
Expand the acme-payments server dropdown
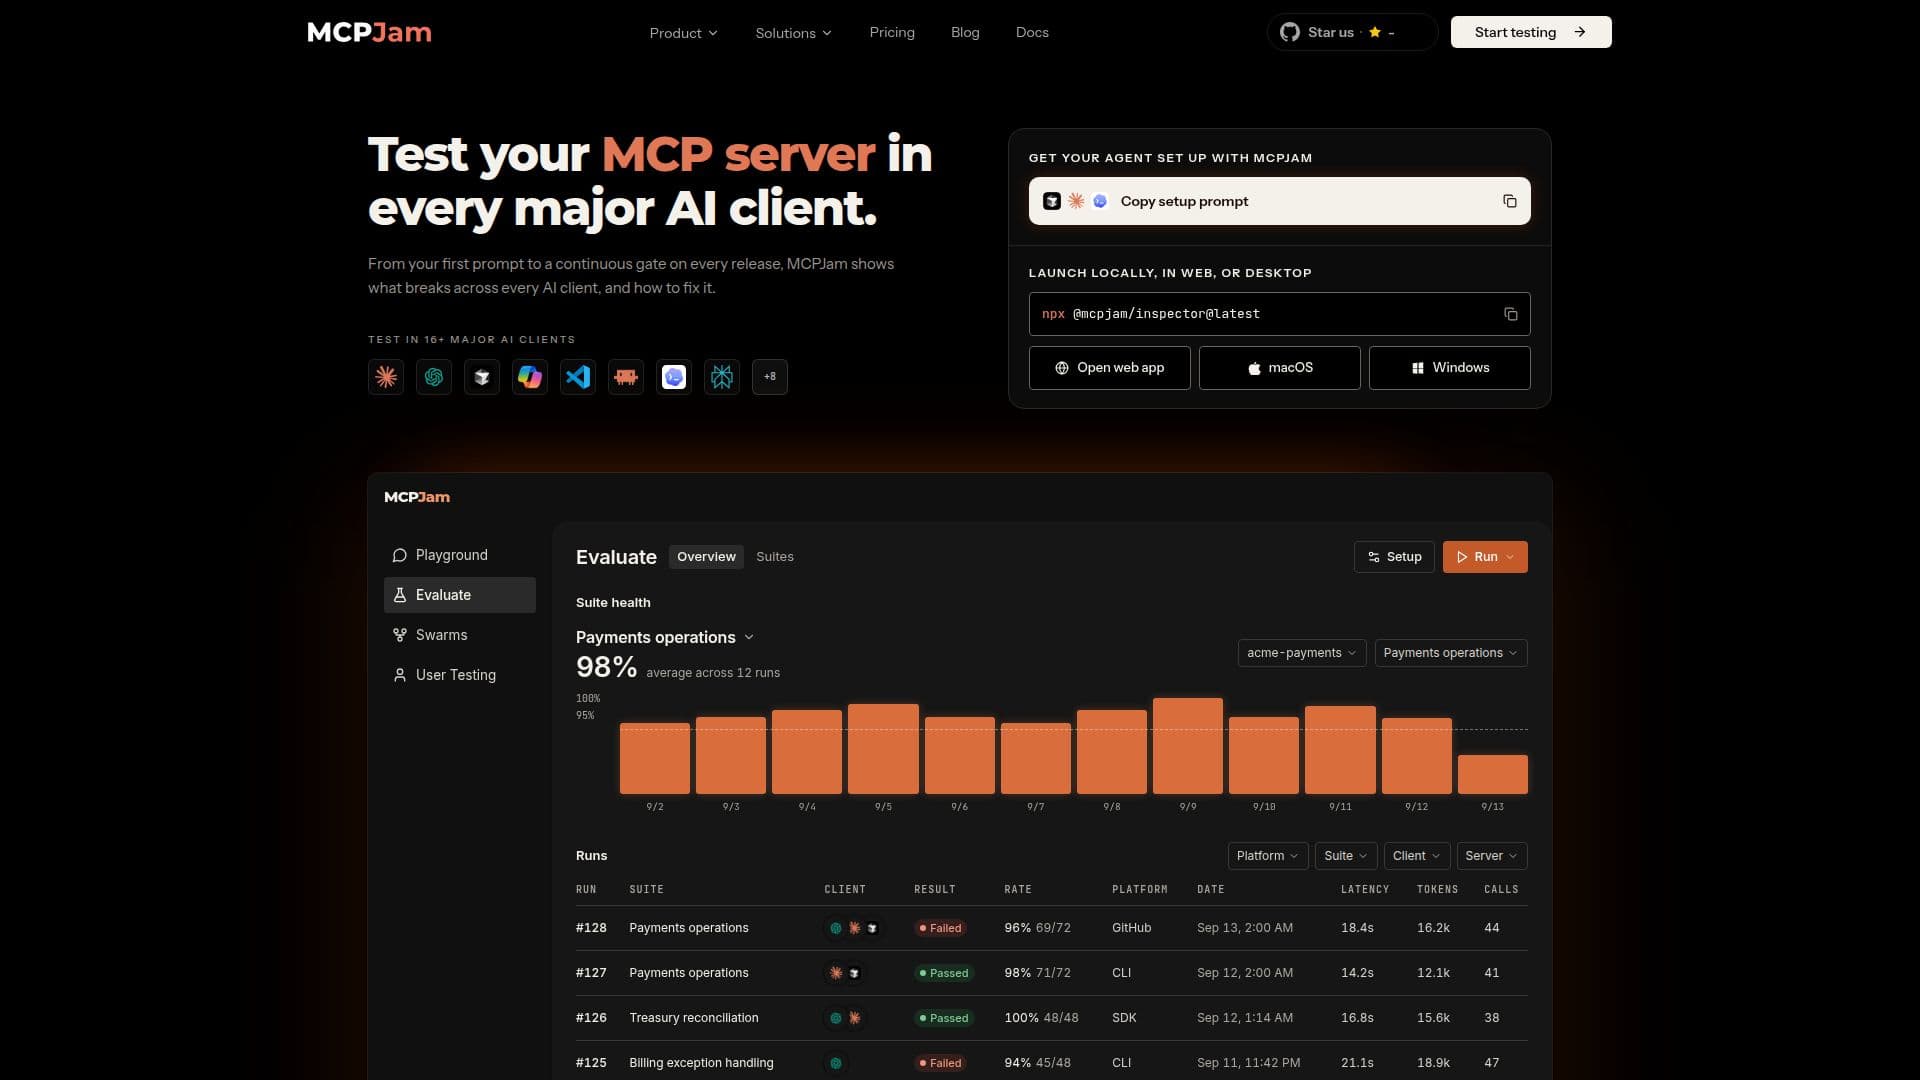1302,653
